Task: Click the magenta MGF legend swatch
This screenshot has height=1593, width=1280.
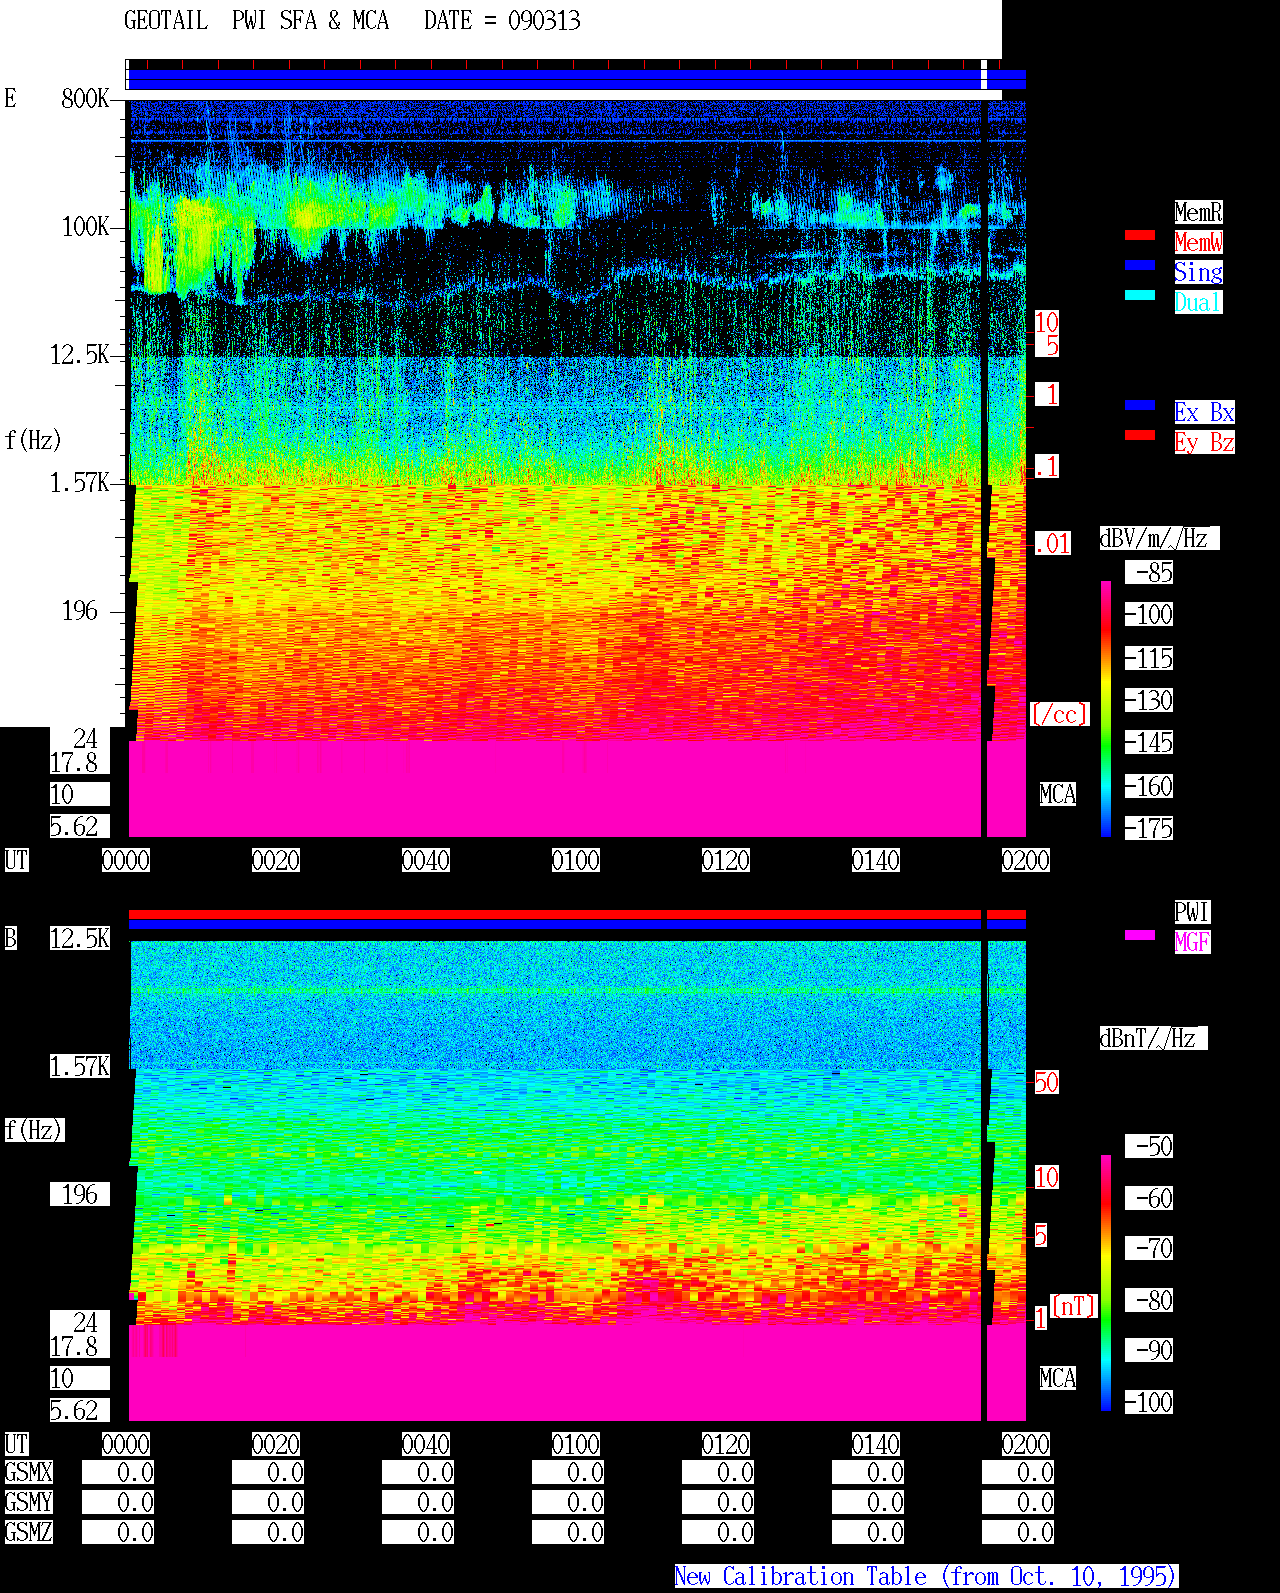Action: click(1140, 935)
